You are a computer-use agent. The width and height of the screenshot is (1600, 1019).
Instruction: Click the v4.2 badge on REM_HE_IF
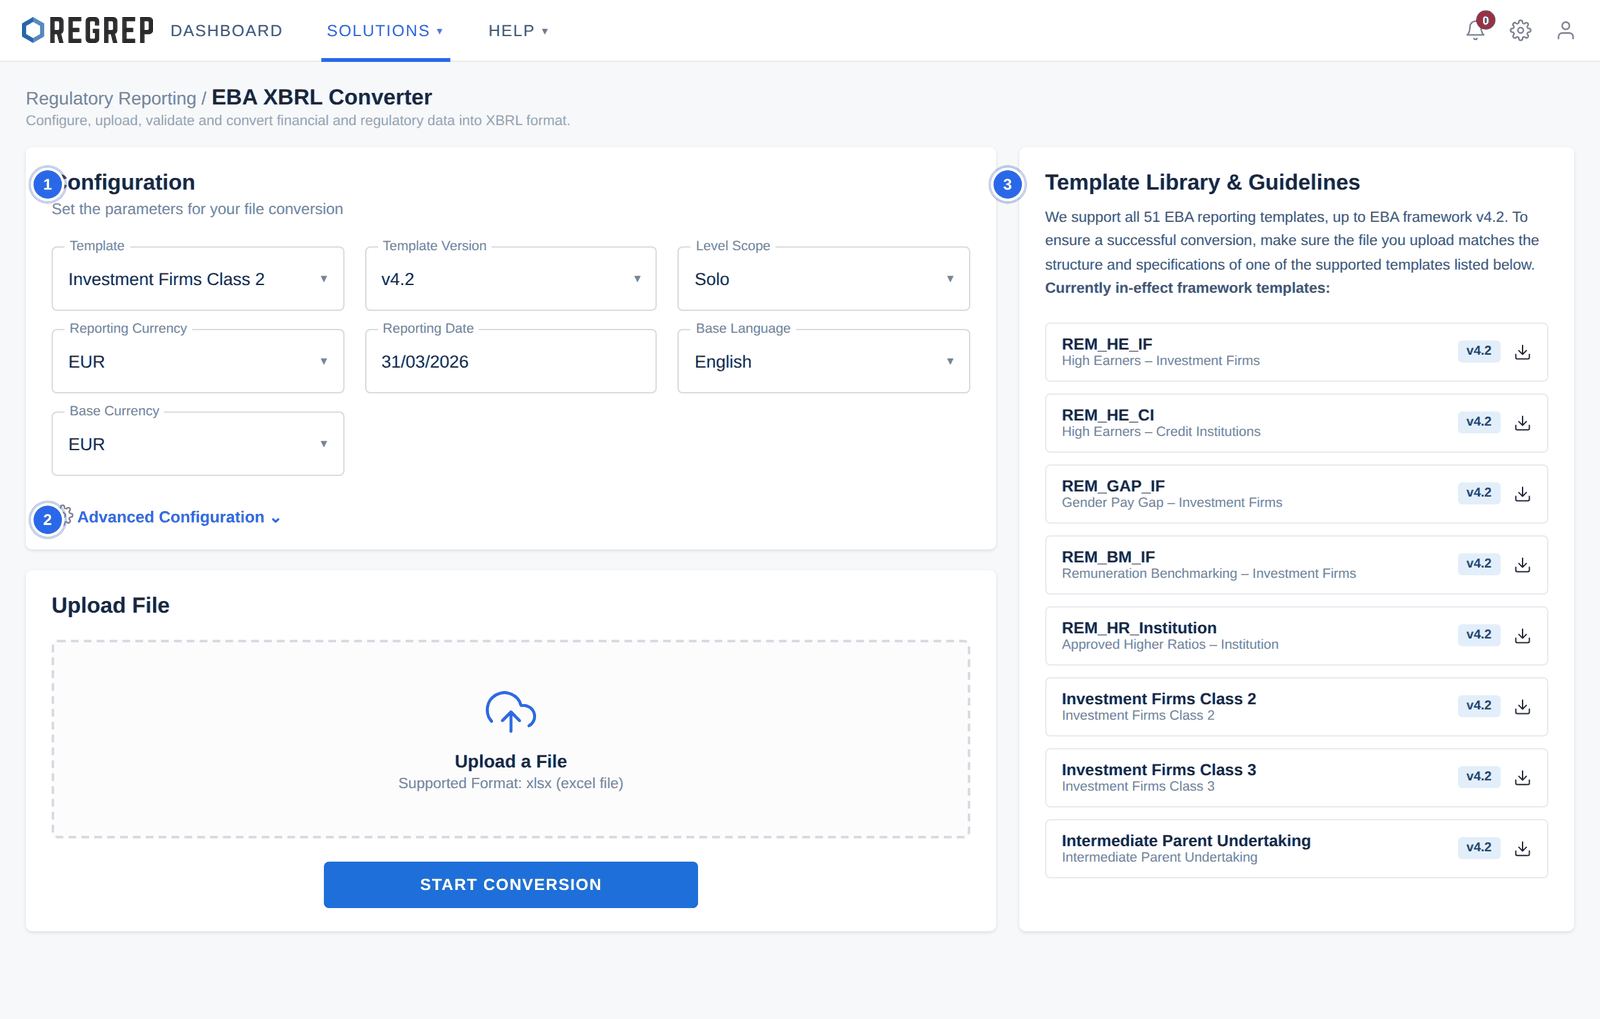coord(1479,351)
